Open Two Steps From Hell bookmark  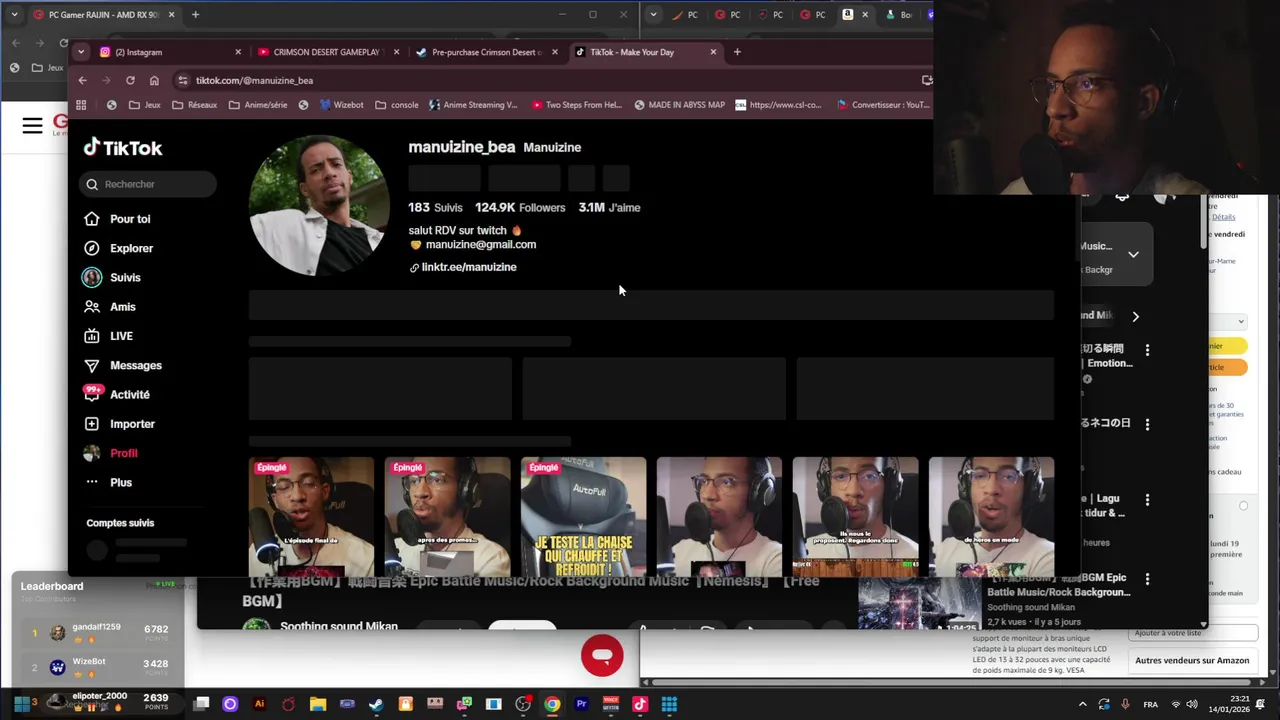coord(577,105)
